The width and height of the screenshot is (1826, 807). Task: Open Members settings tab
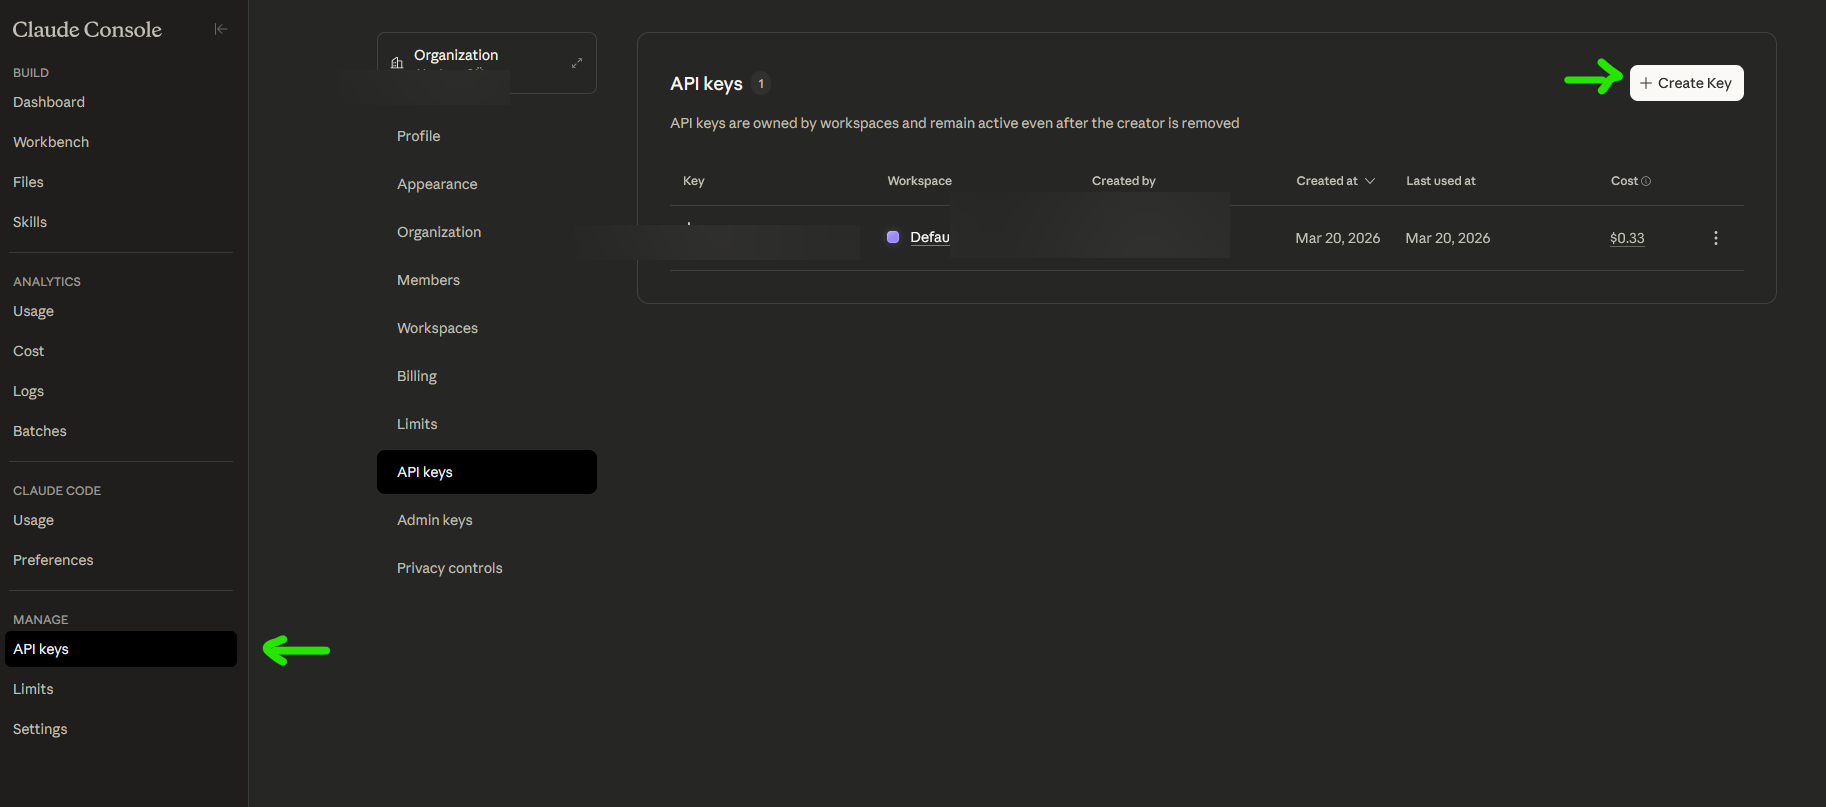click(428, 280)
